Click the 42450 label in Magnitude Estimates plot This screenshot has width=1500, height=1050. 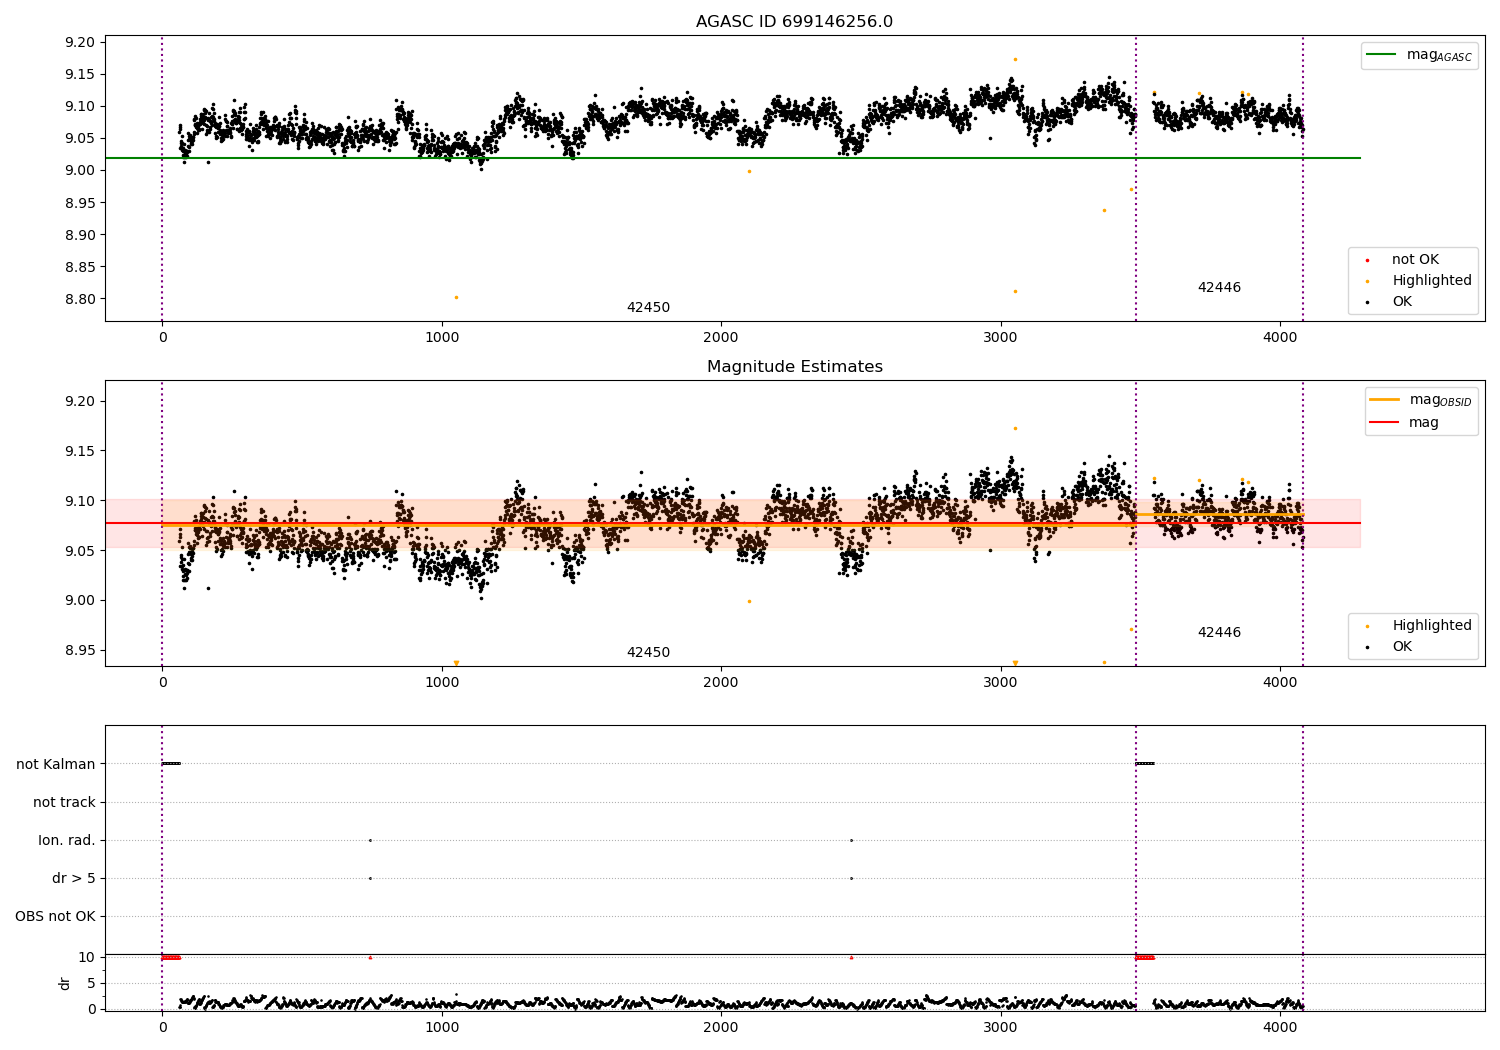[648, 653]
